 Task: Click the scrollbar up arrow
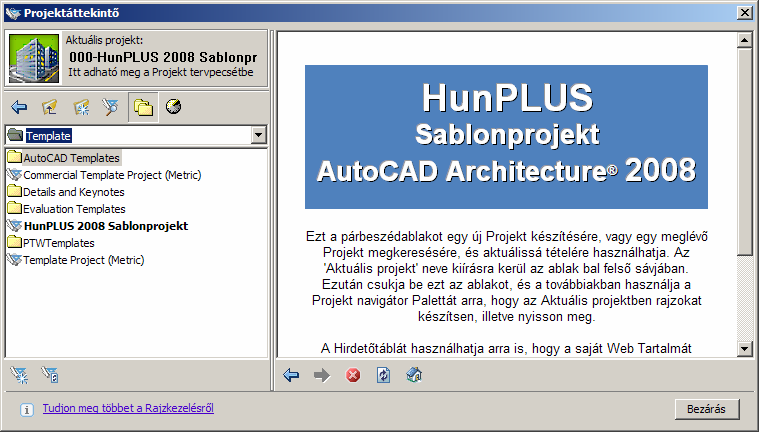point(744,40)
